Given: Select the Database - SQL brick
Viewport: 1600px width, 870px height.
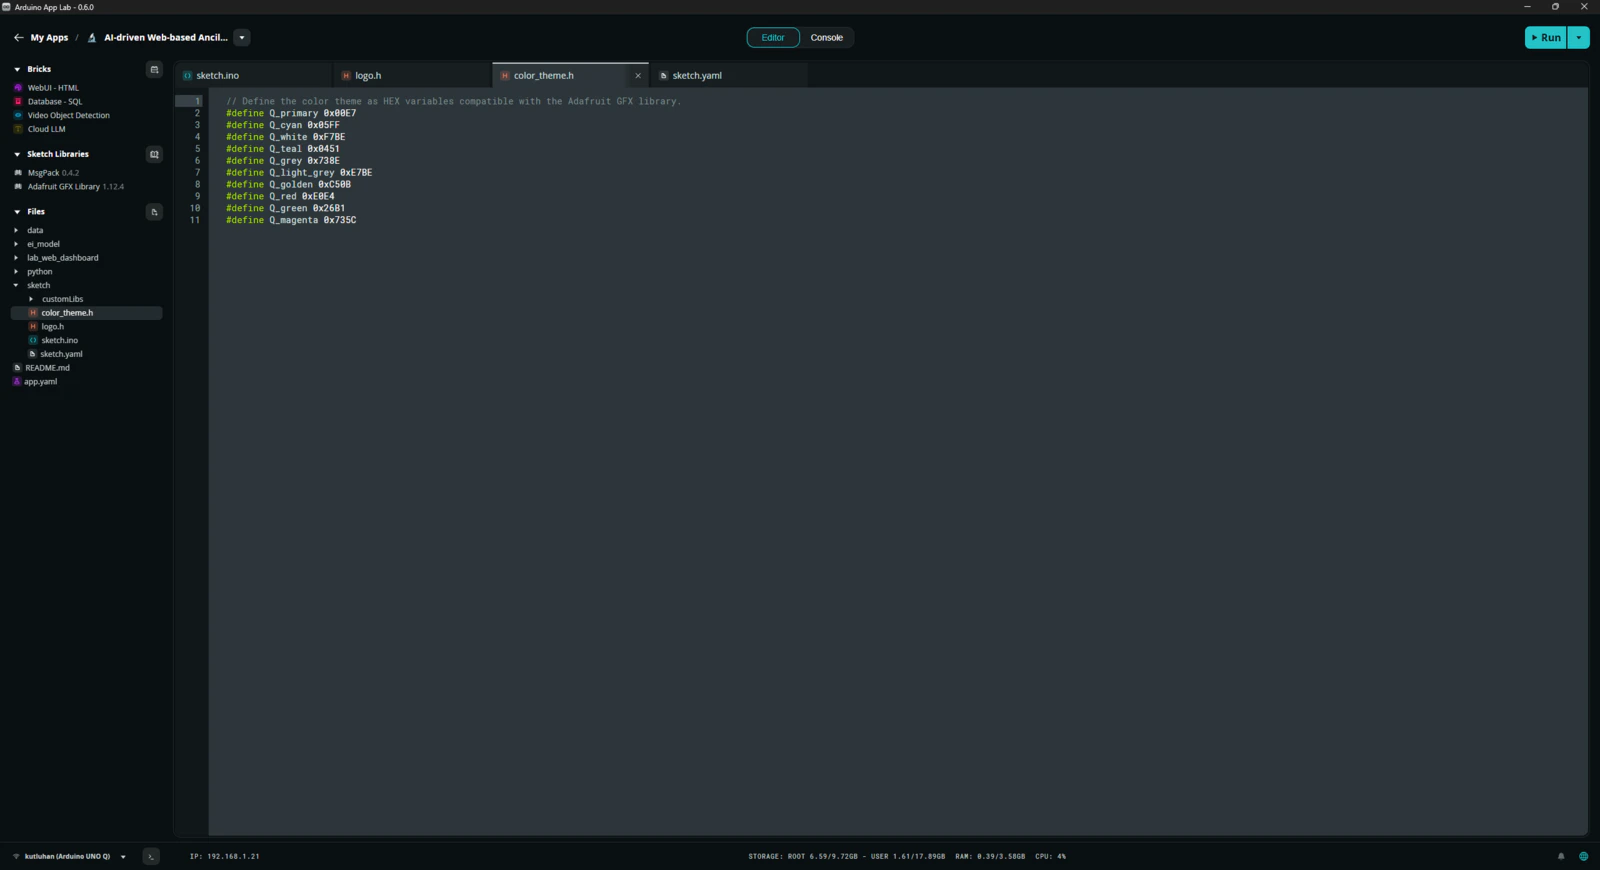Looking at the screenshot, I should tap(55, 101).
